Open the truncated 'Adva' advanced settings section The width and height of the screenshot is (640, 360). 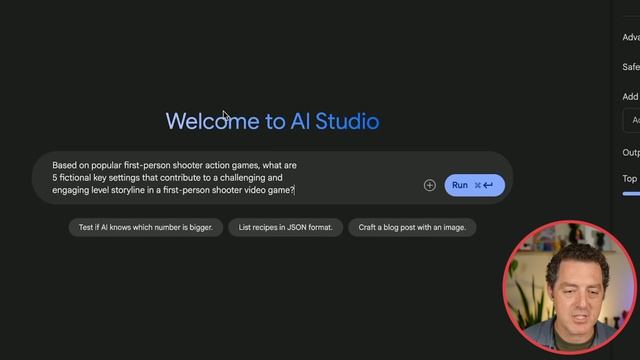(631, 38)
